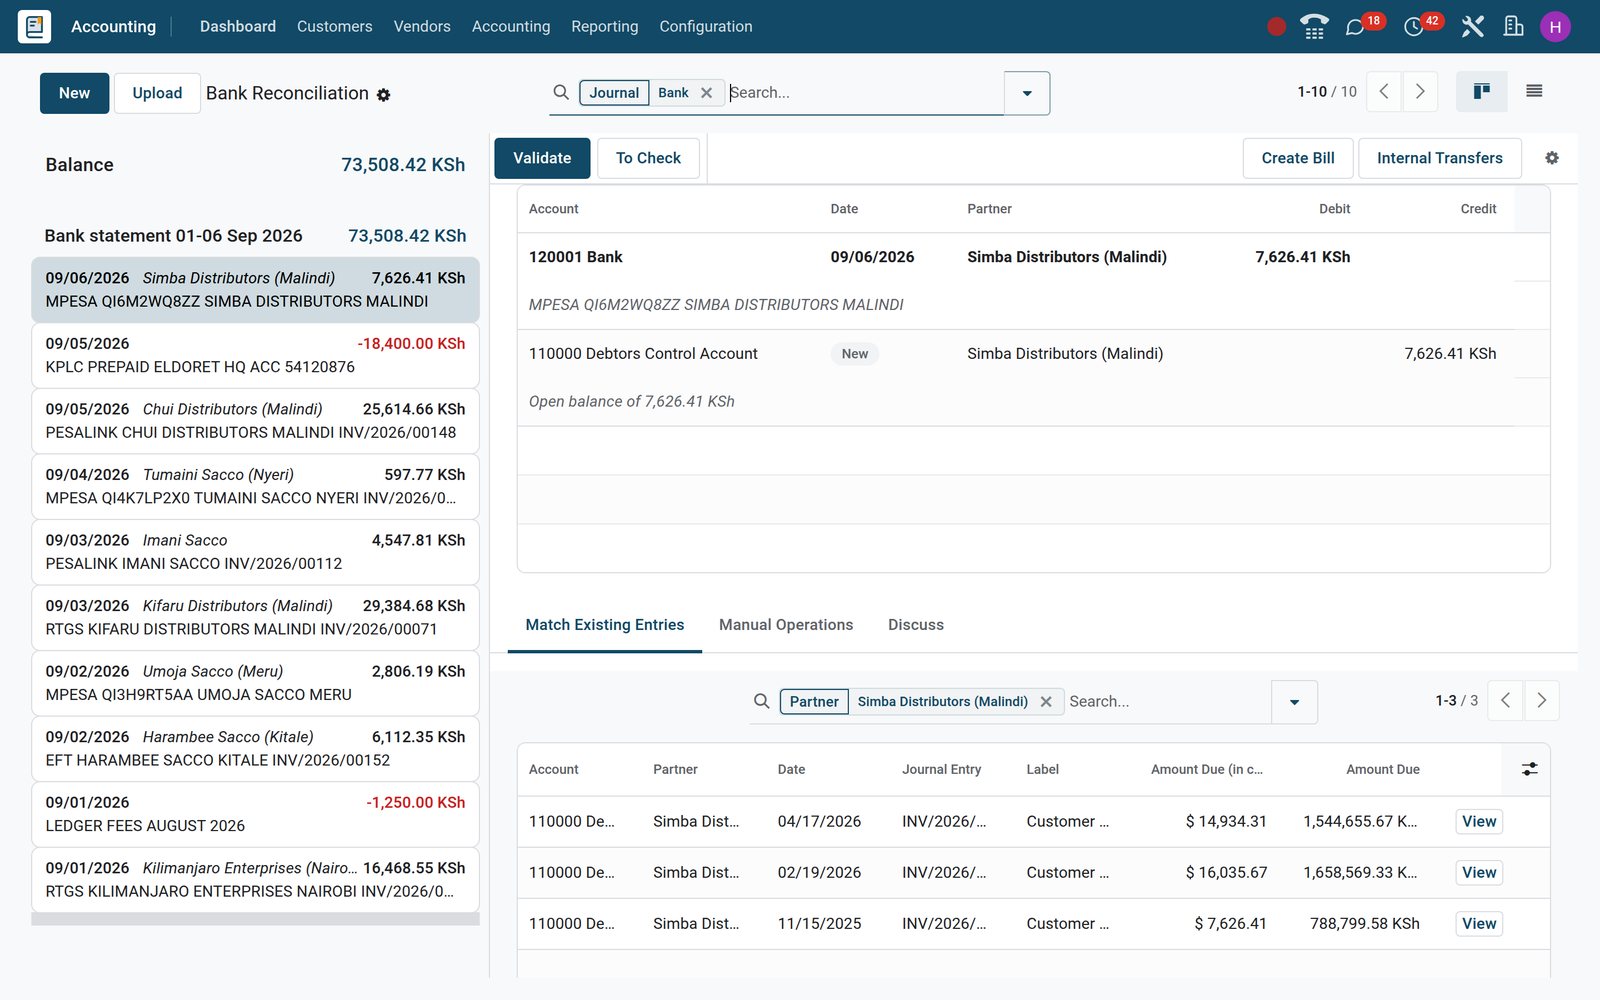The image size is (1600, 1000).
Task: Click the red recording indicator icon
Action: tap(1276, 27)
